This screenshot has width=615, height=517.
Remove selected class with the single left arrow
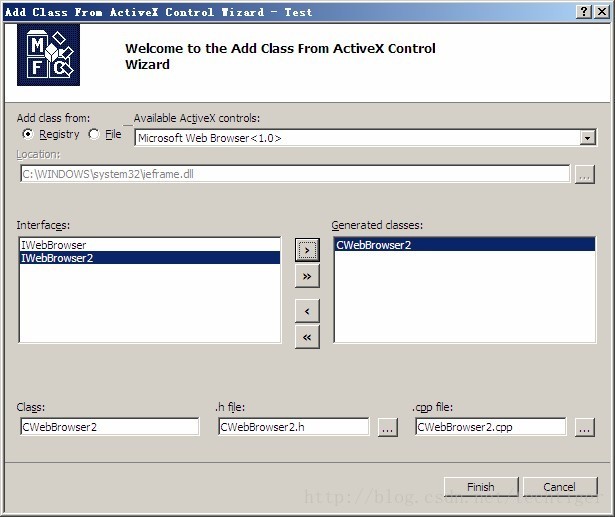(x=307, y=311)
